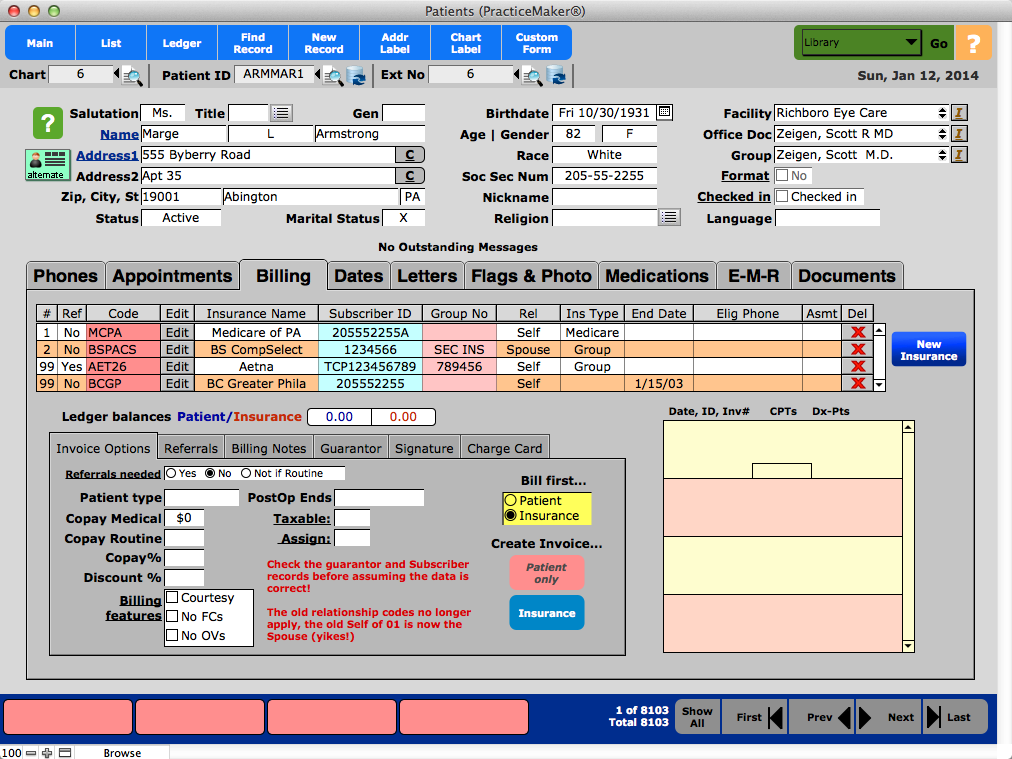Click the Address2 C button

point(409,176)
